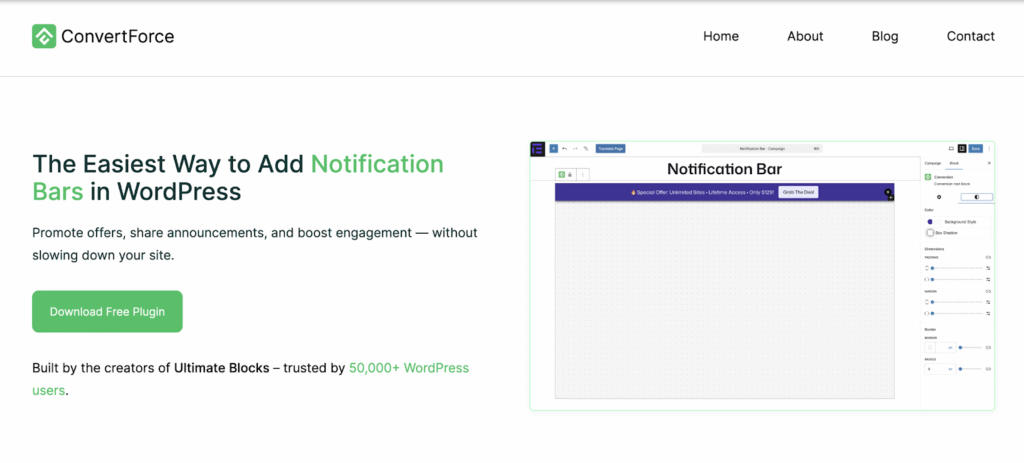Viewport: 1024px width, 463px height.
Task: Toggle the settings sidebar panel icon
Action: click(x=962, y=148)
